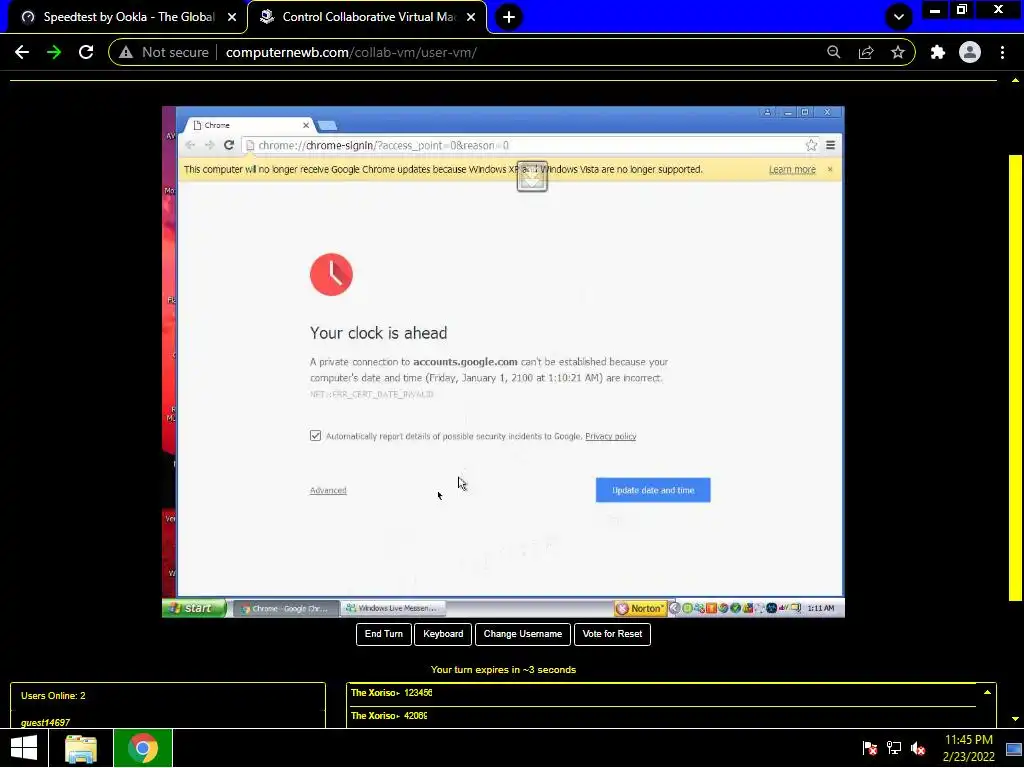Expand the Advanced link
The height and width of the screenshot is (768, 1024).
tap(328, 490)
